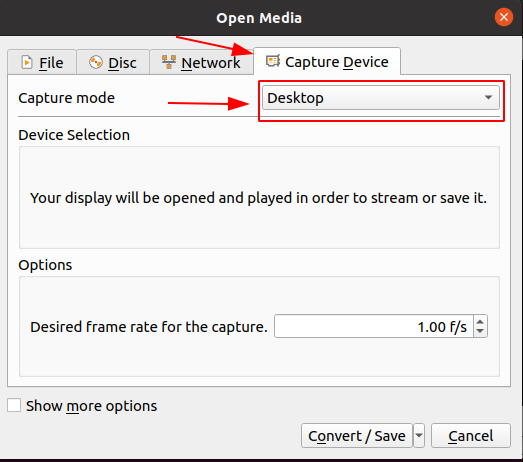Open the Network tab

coord(201,62)
